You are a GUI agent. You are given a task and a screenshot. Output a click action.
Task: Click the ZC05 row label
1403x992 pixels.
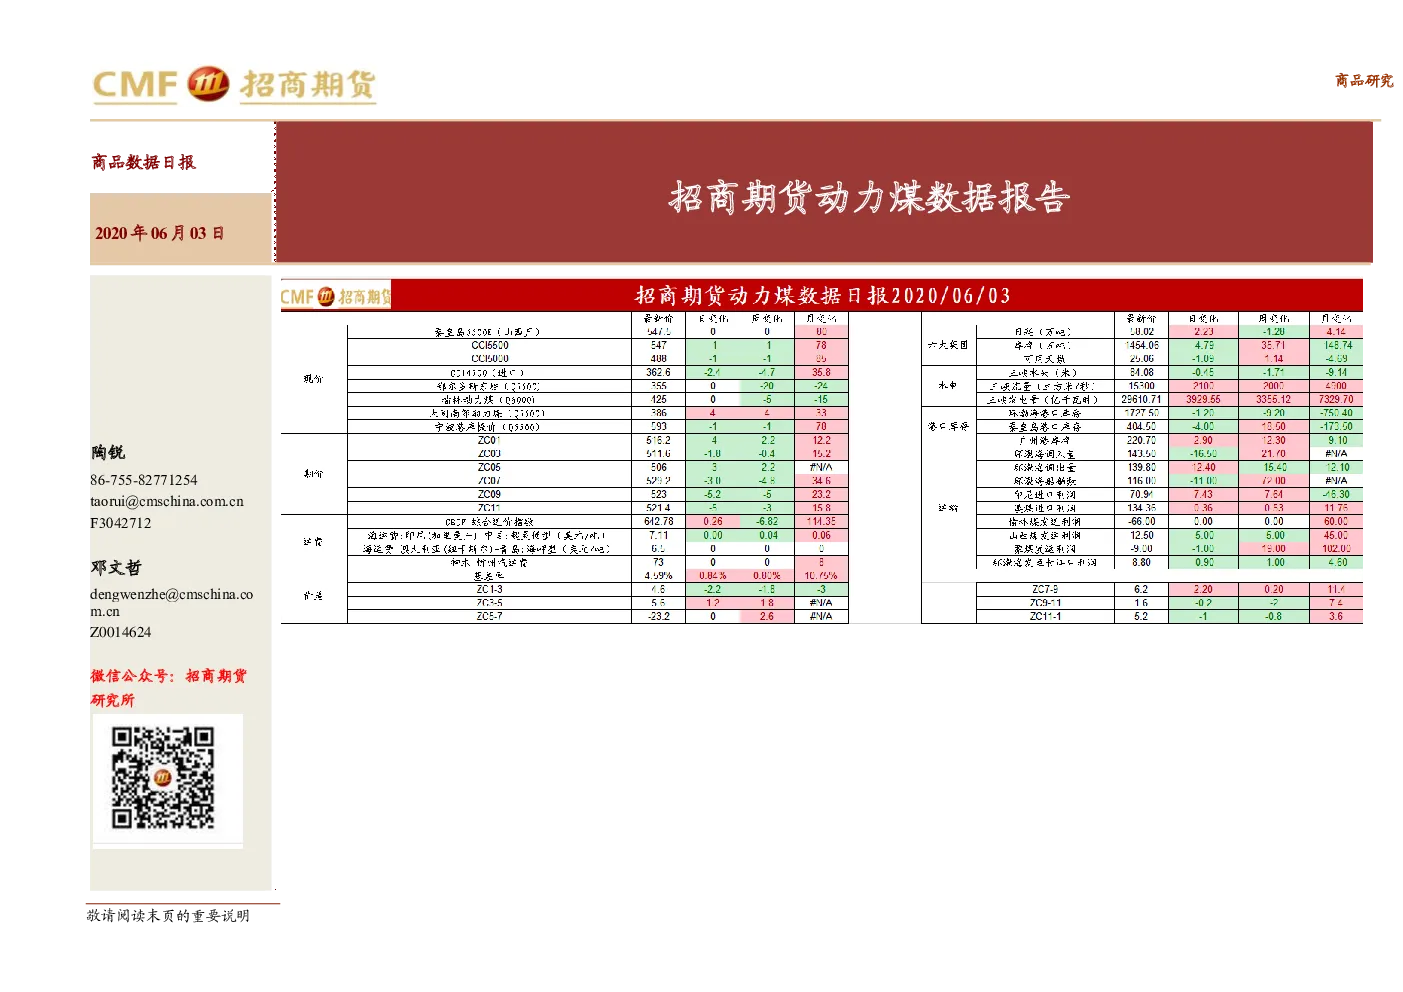point(489,467)
